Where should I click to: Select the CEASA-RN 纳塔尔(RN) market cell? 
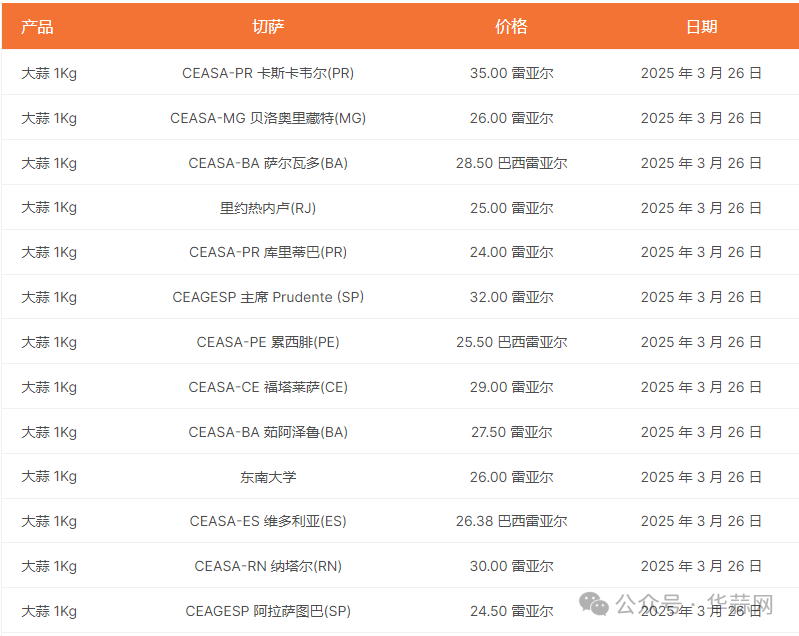pos(268,566)
